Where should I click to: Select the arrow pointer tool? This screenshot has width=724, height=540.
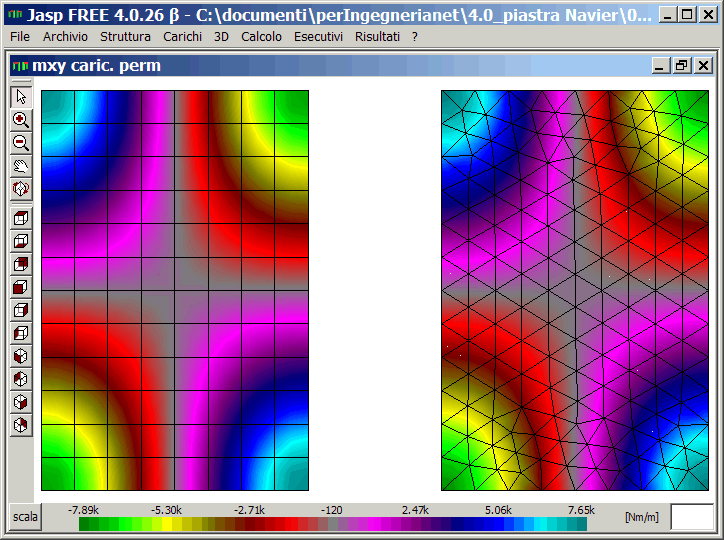21,97
